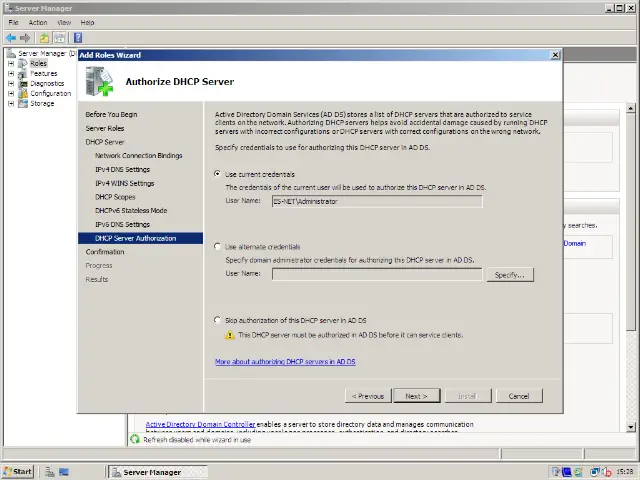
Task: Click Server Manager scrollbar up arrow
Action: [631, 108]
